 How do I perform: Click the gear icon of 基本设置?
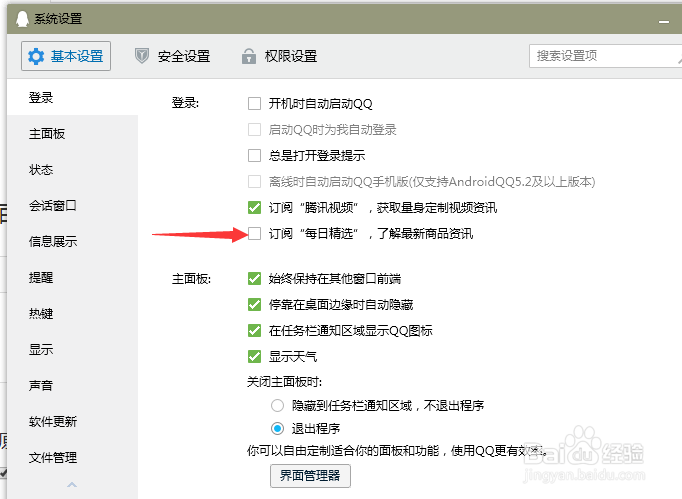point(36,57)
